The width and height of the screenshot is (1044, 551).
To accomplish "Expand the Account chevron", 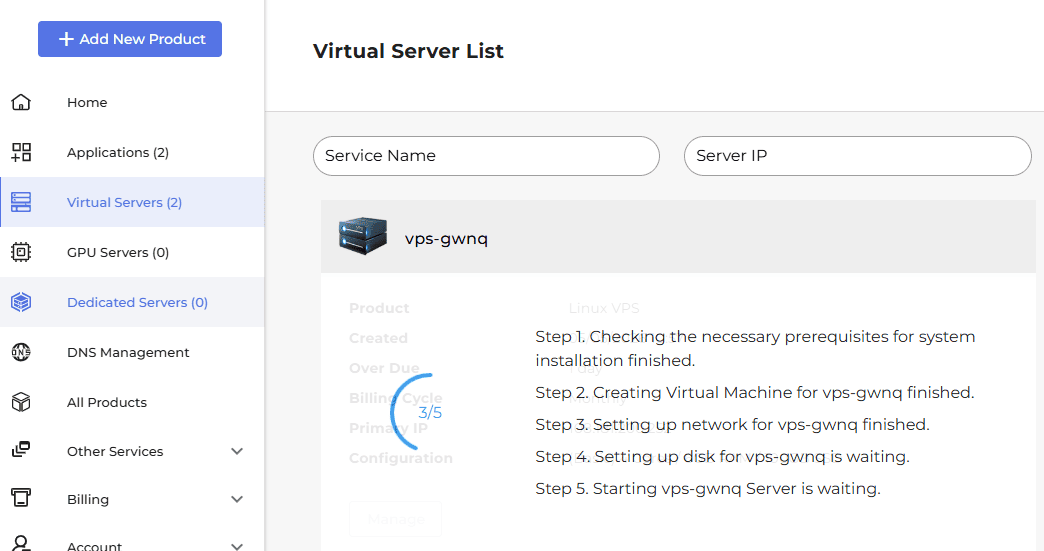I will coord(237,546).
